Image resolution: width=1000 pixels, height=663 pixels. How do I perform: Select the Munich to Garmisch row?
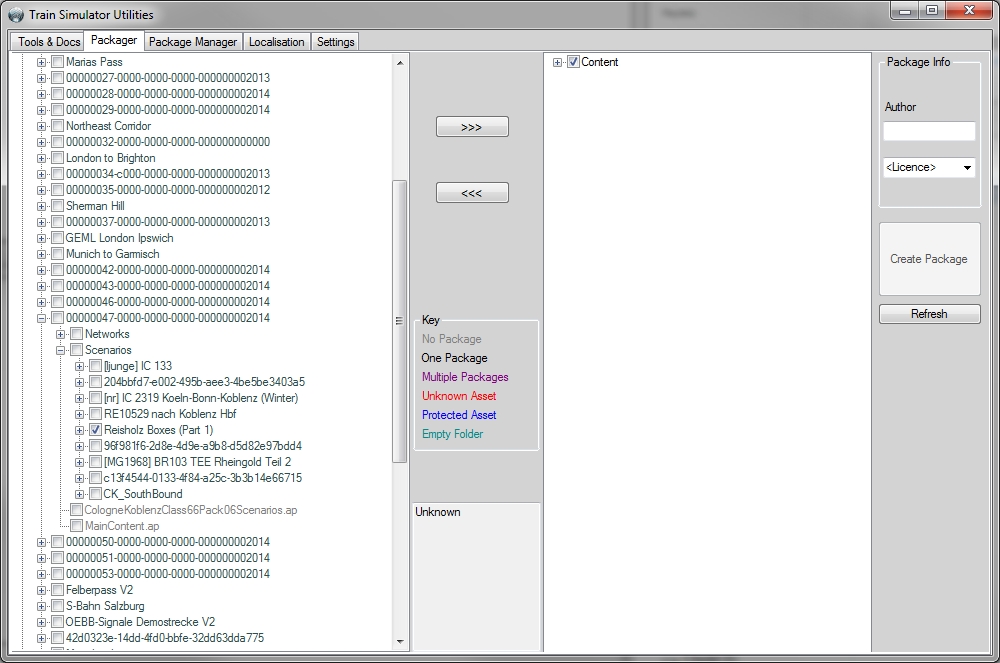112,254
